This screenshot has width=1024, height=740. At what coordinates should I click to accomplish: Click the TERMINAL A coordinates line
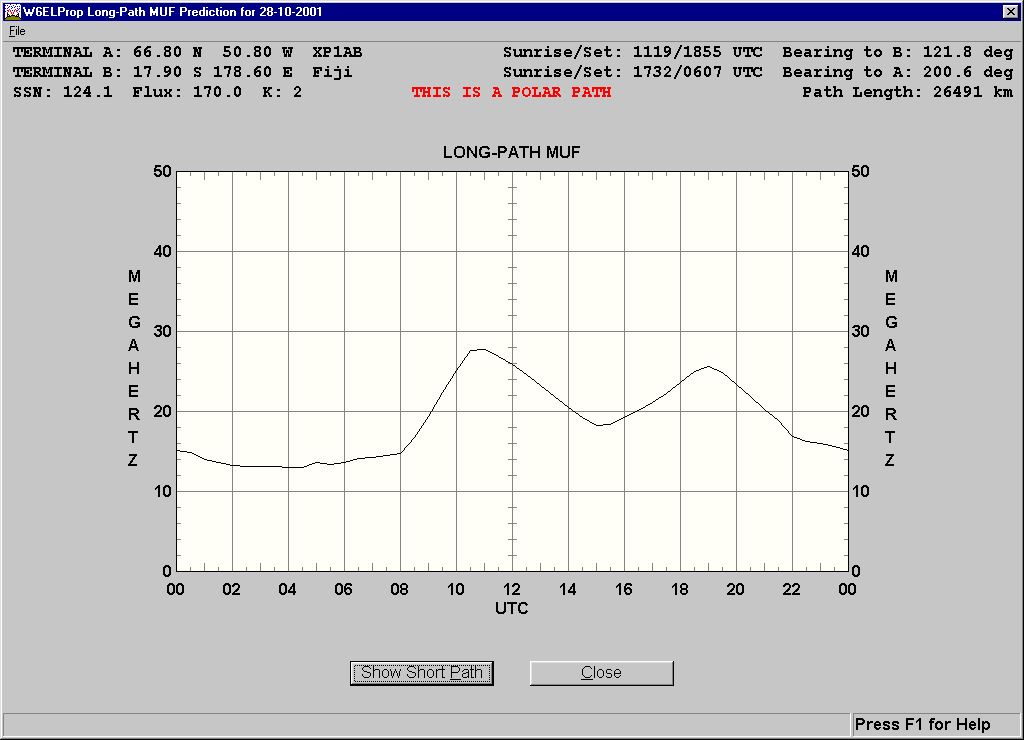pyautogui.click(x=187, y=52)
